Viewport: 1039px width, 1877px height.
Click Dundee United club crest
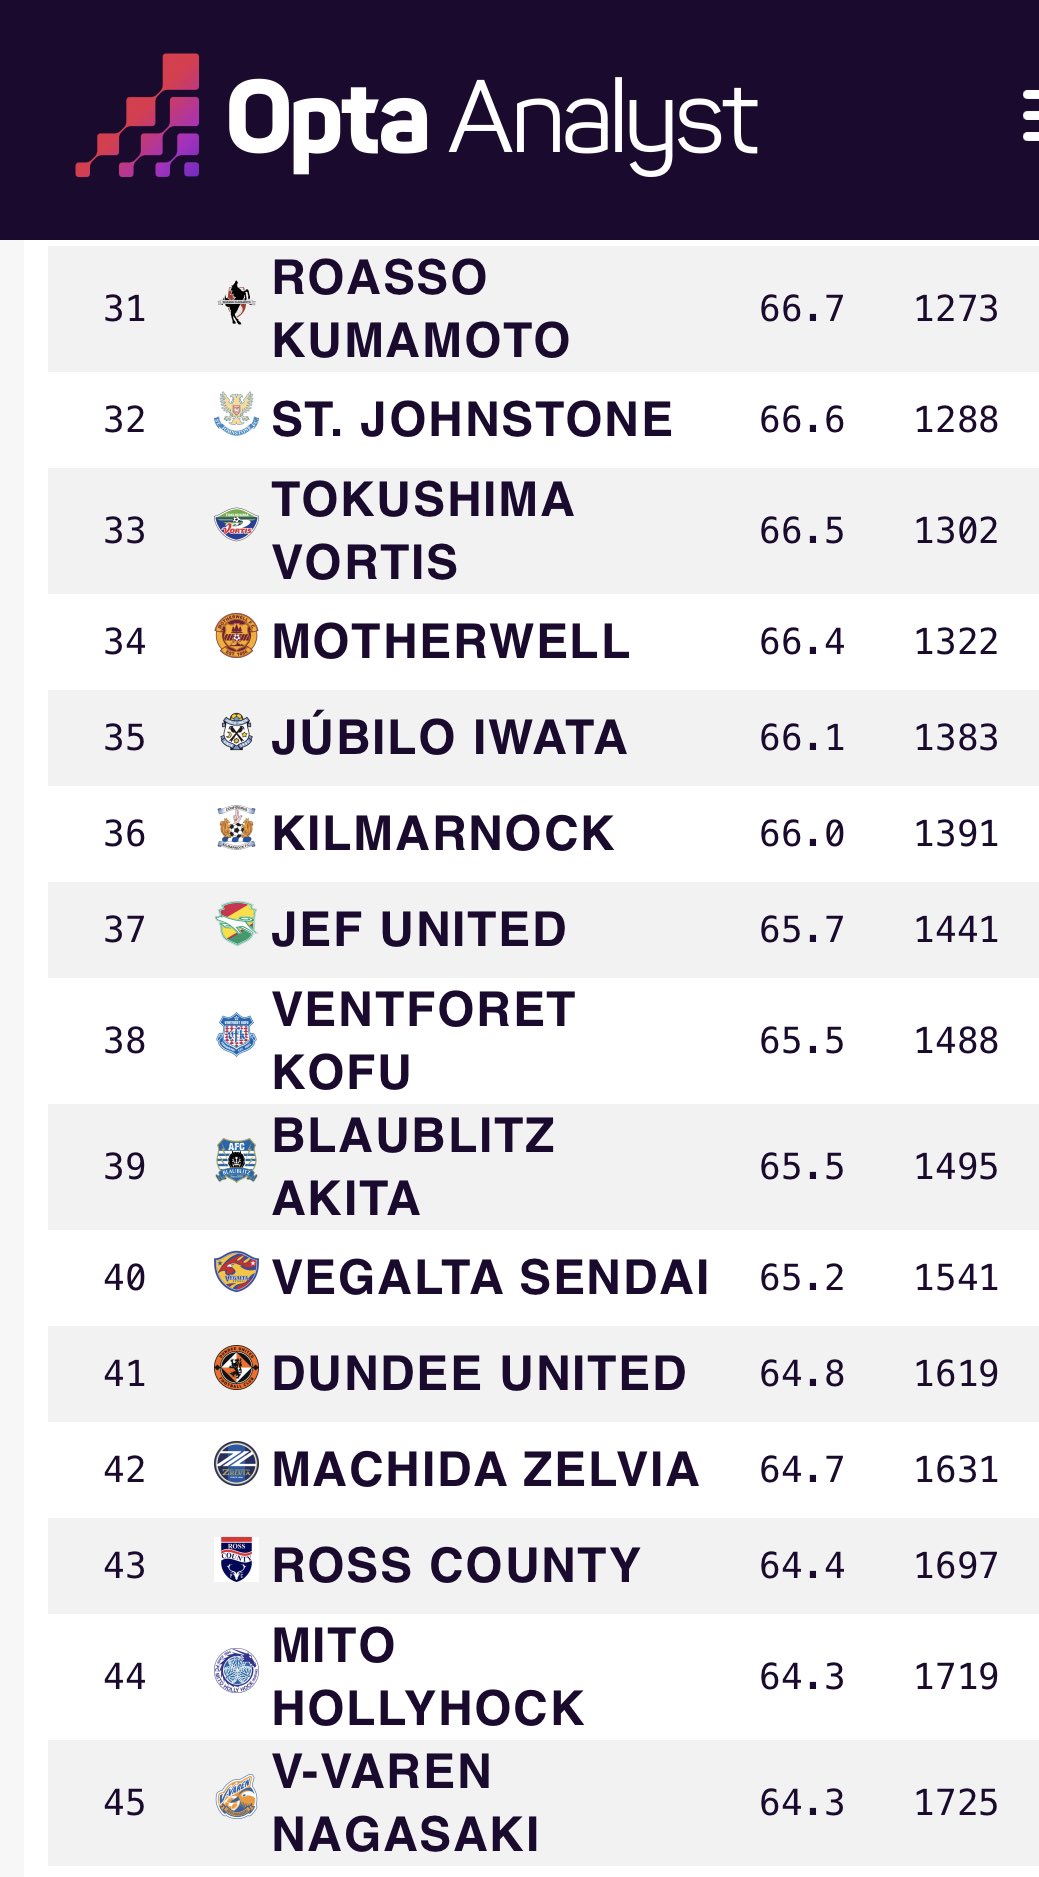tap(237, 1368)
